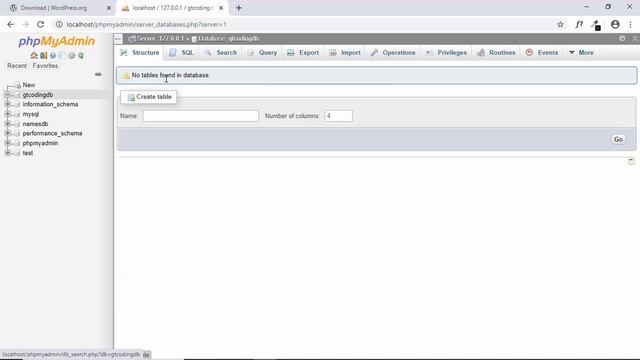Open the Operations tab

(x=393, y=53)
